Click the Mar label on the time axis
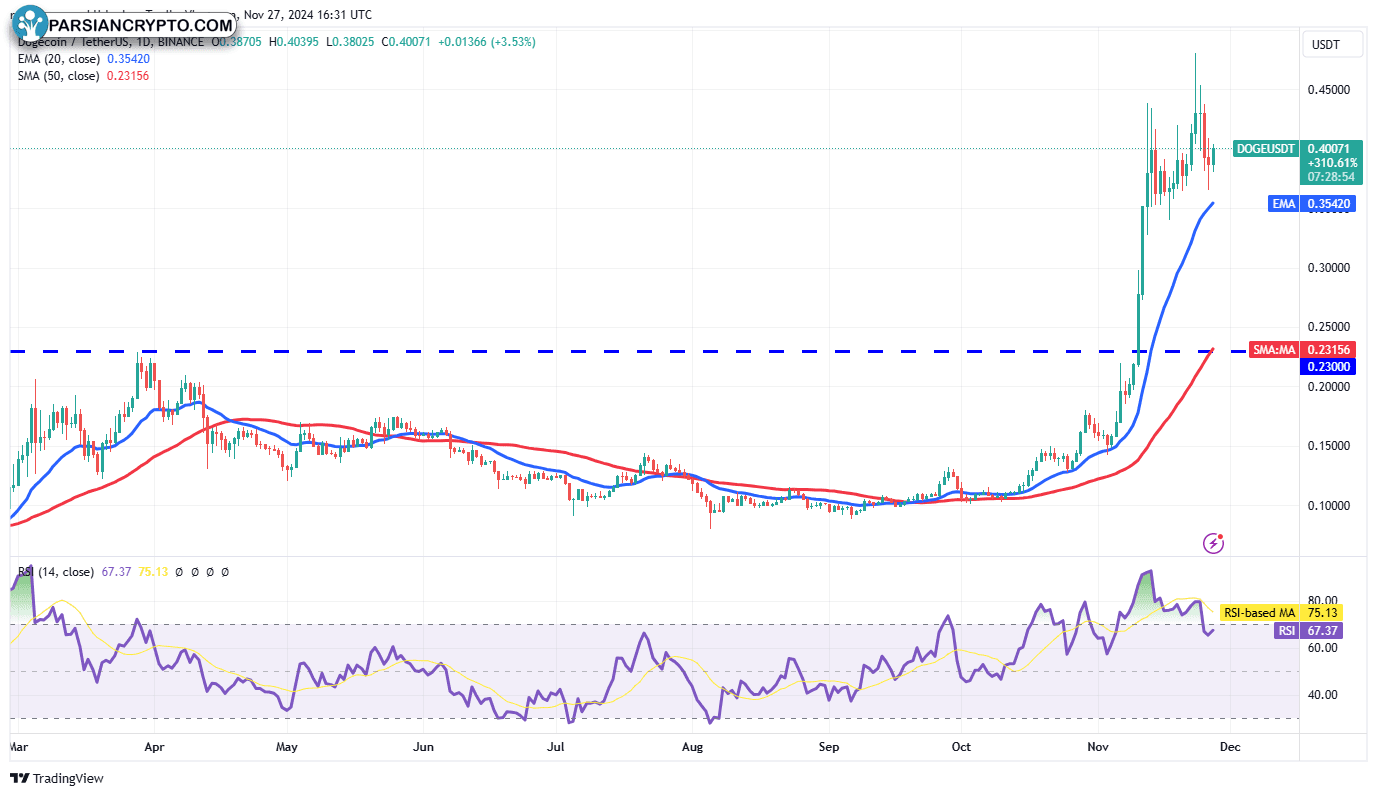The height and width of the screenshot is (796, 1377). click(x=19, y=747)
